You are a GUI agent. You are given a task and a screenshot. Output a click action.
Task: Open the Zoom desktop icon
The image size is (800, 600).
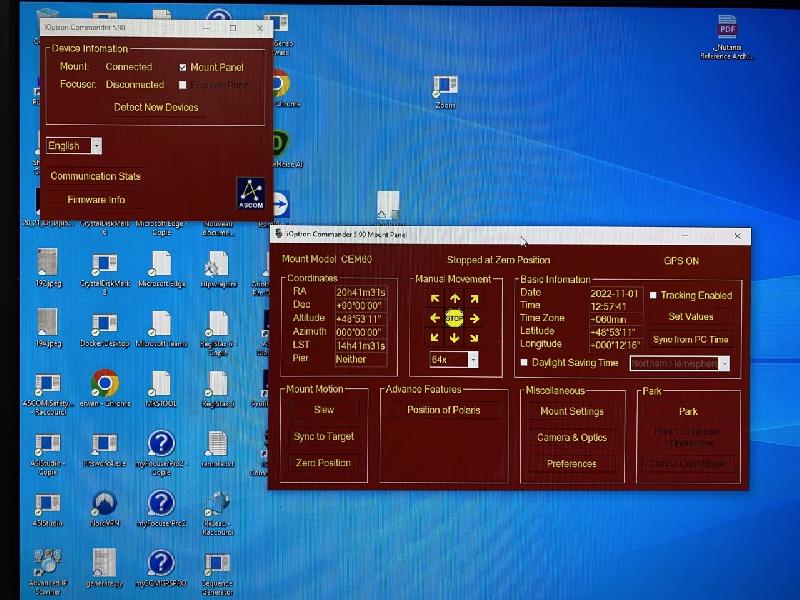point(445,92)
